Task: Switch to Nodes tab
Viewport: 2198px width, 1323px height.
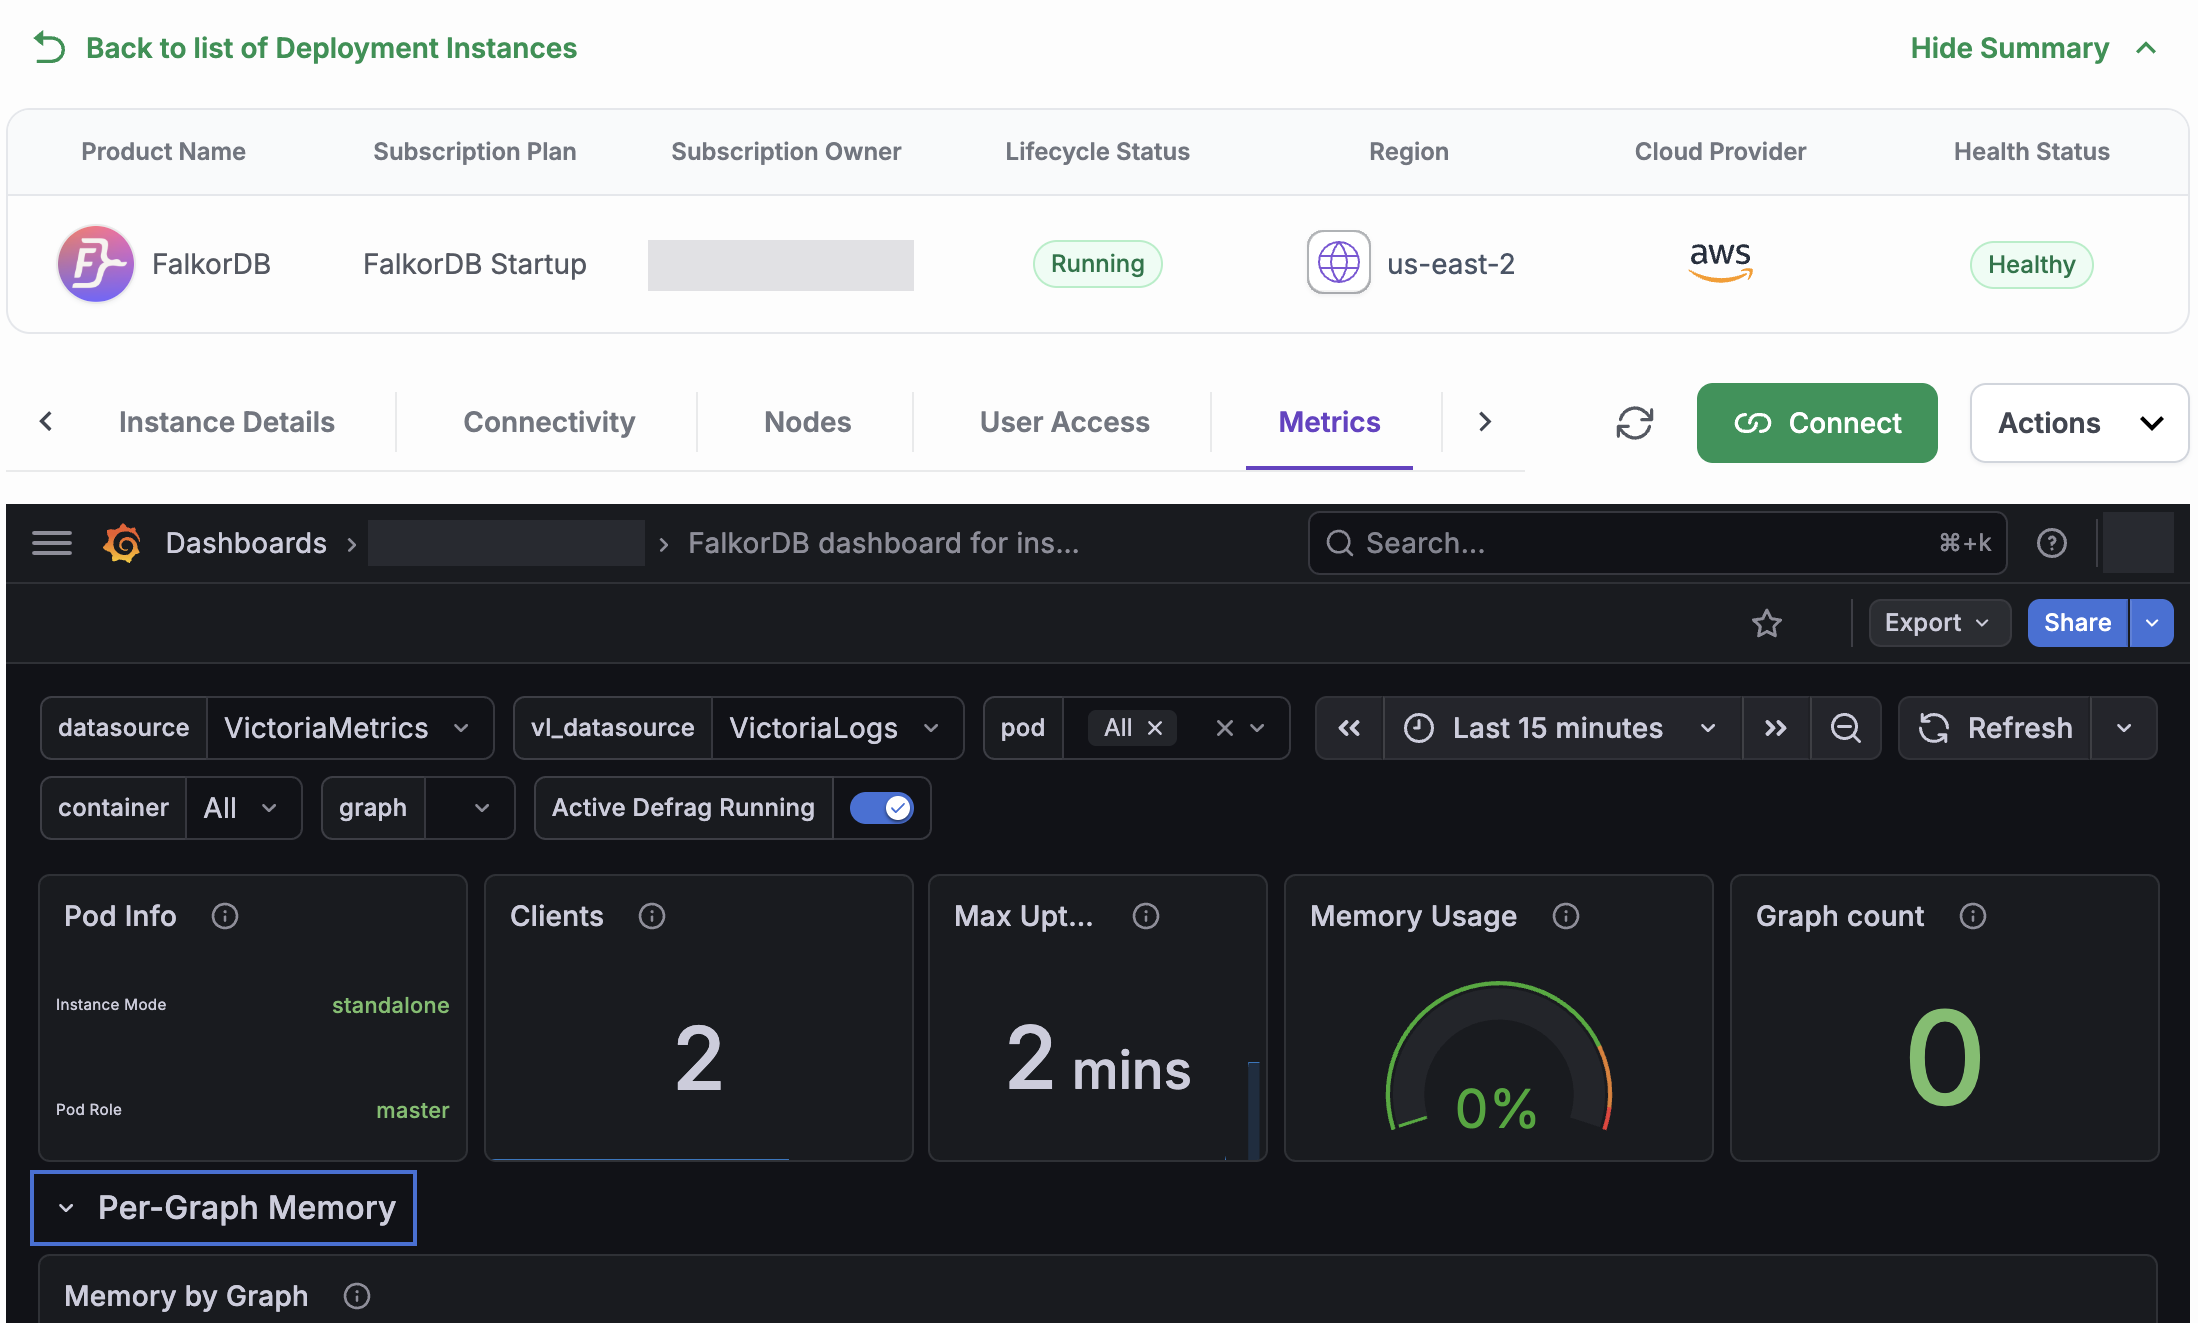Action: [x=808, y=422]
